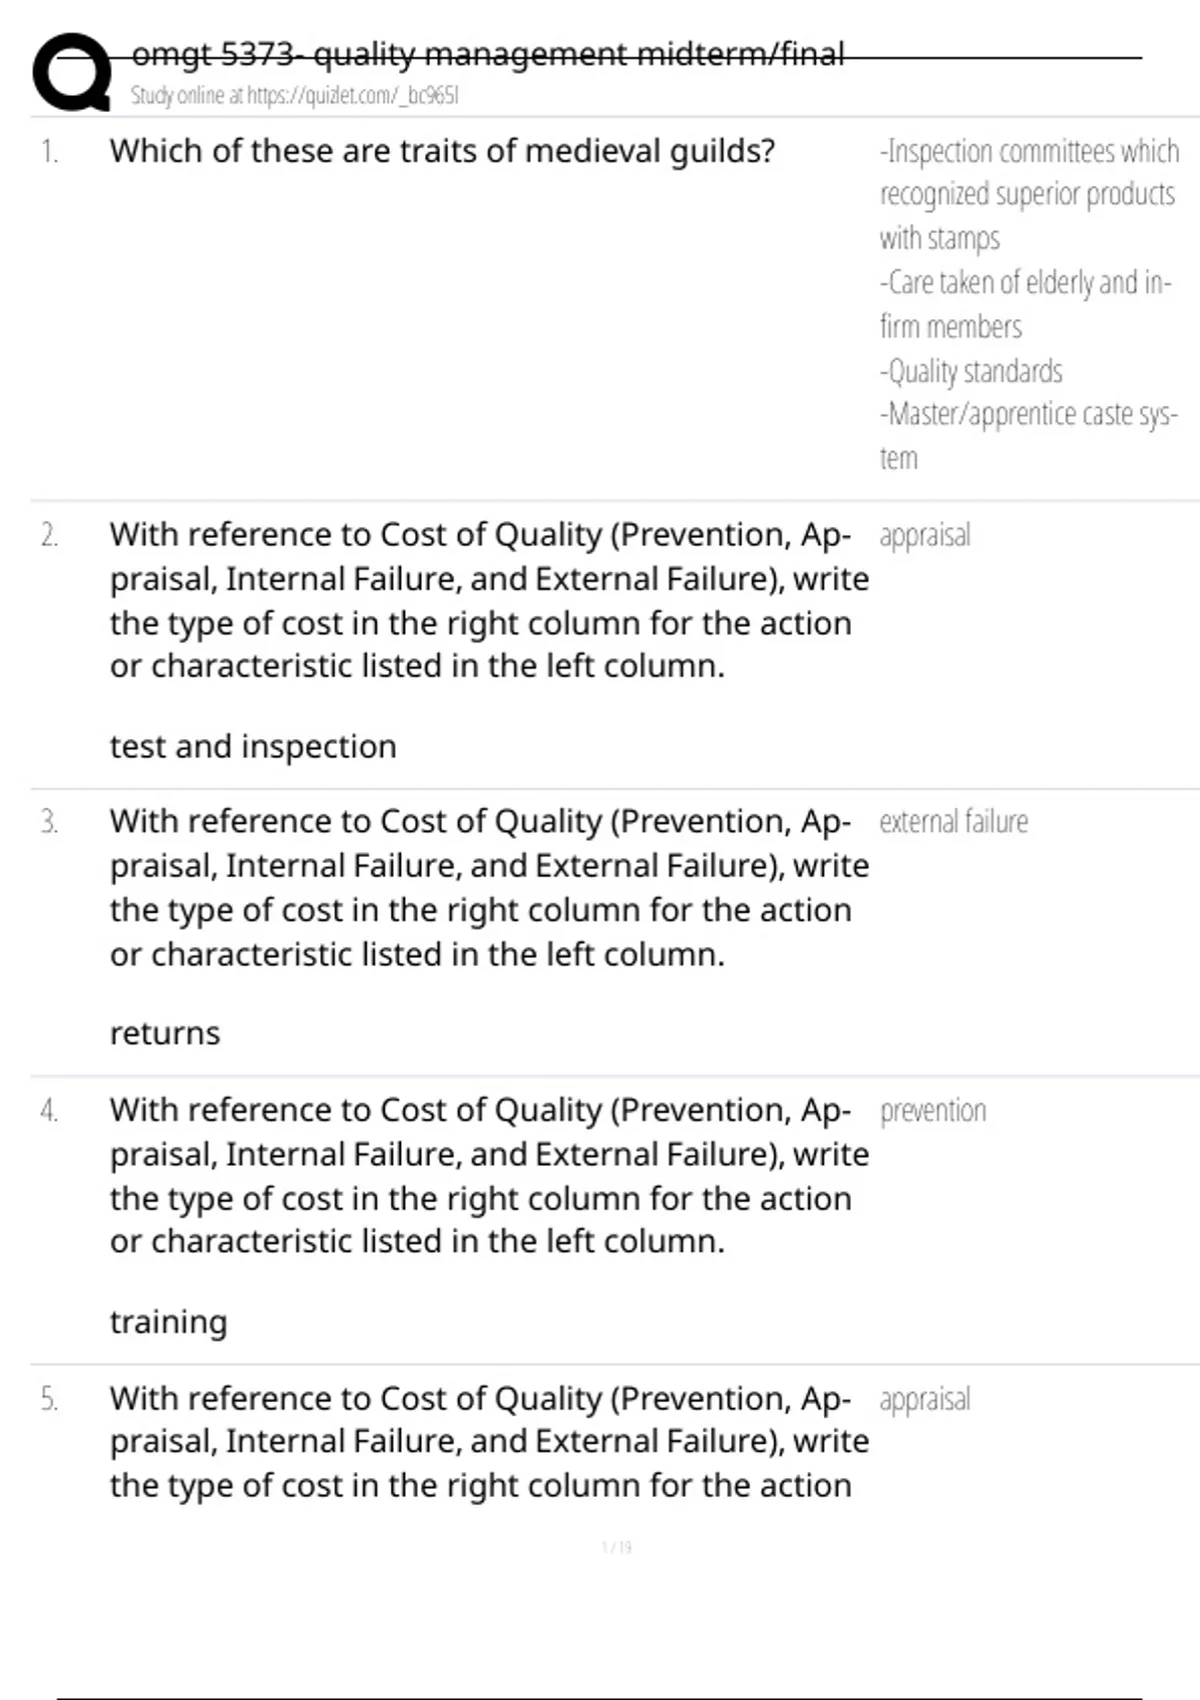The width and height of the screenshot is (1200, 1700).
Task: Select question number 4
Action: pos(49,1111)
